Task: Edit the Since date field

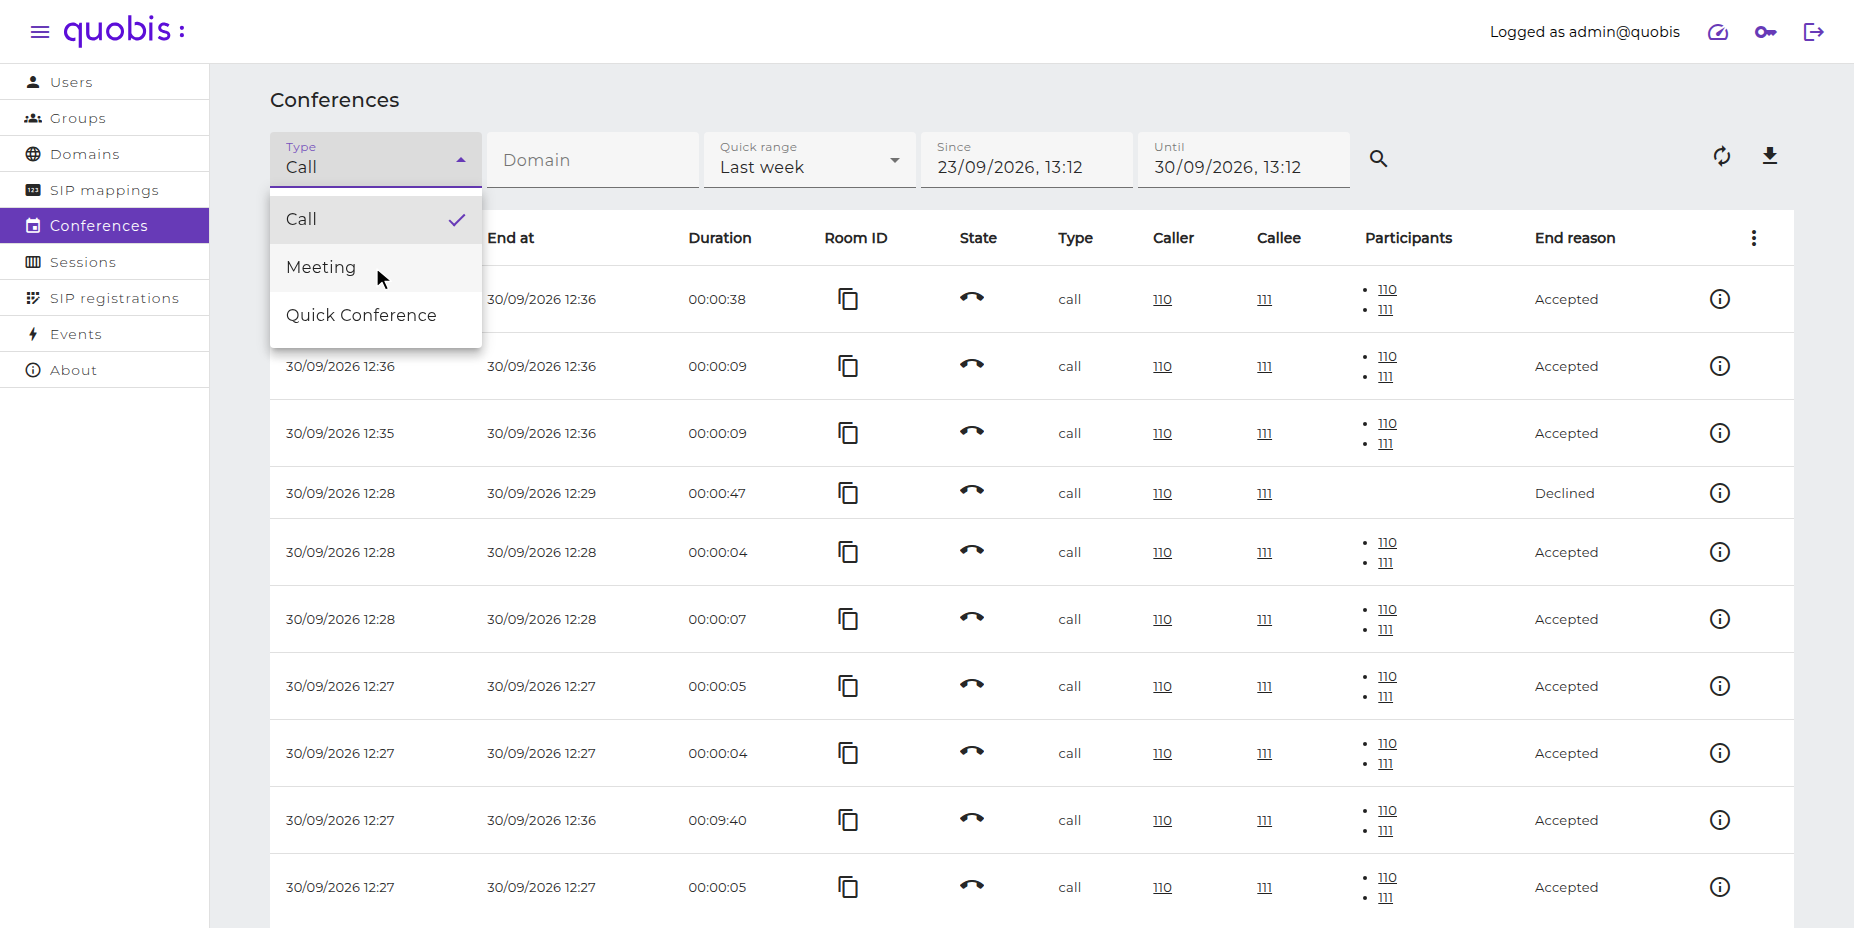Action: [x=1027, y=160]
